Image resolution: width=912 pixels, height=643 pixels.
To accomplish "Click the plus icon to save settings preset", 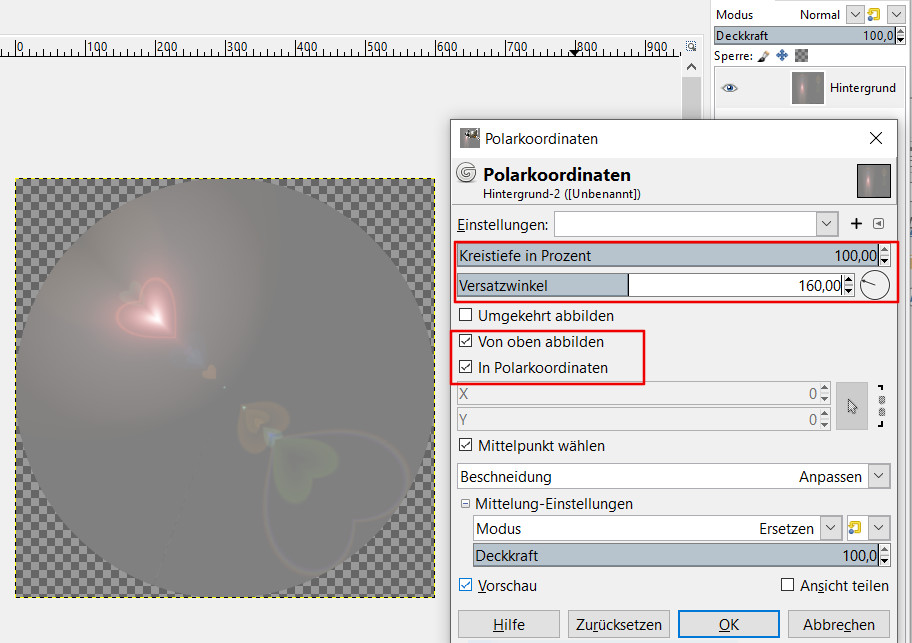I will pos(856,224).
